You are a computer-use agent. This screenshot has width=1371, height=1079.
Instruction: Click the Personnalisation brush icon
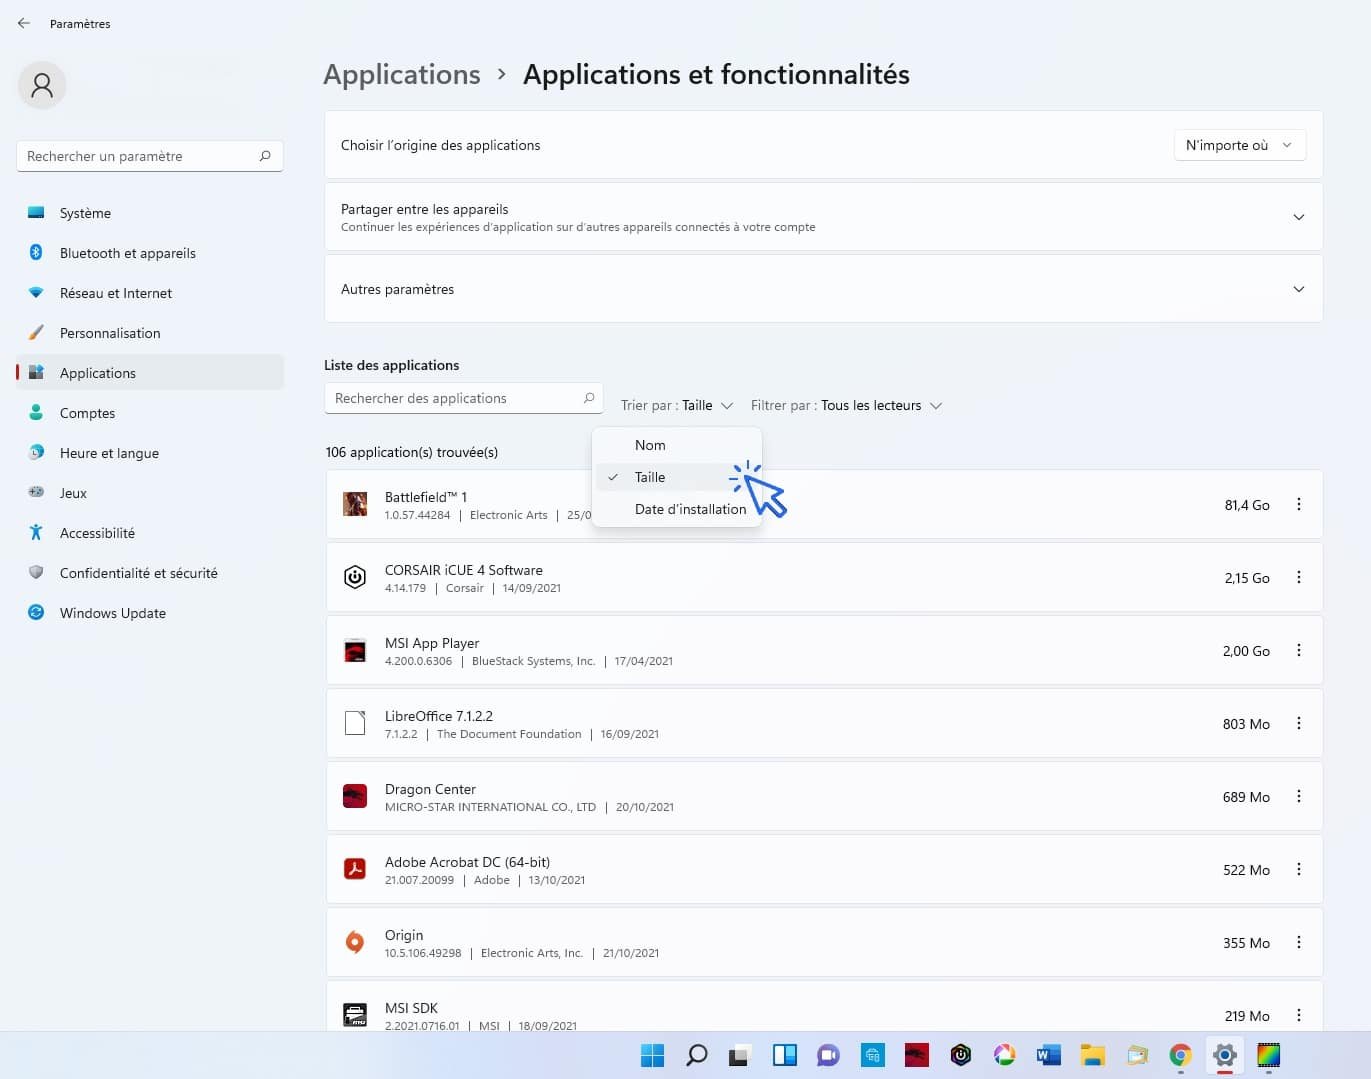click(36, 333)
